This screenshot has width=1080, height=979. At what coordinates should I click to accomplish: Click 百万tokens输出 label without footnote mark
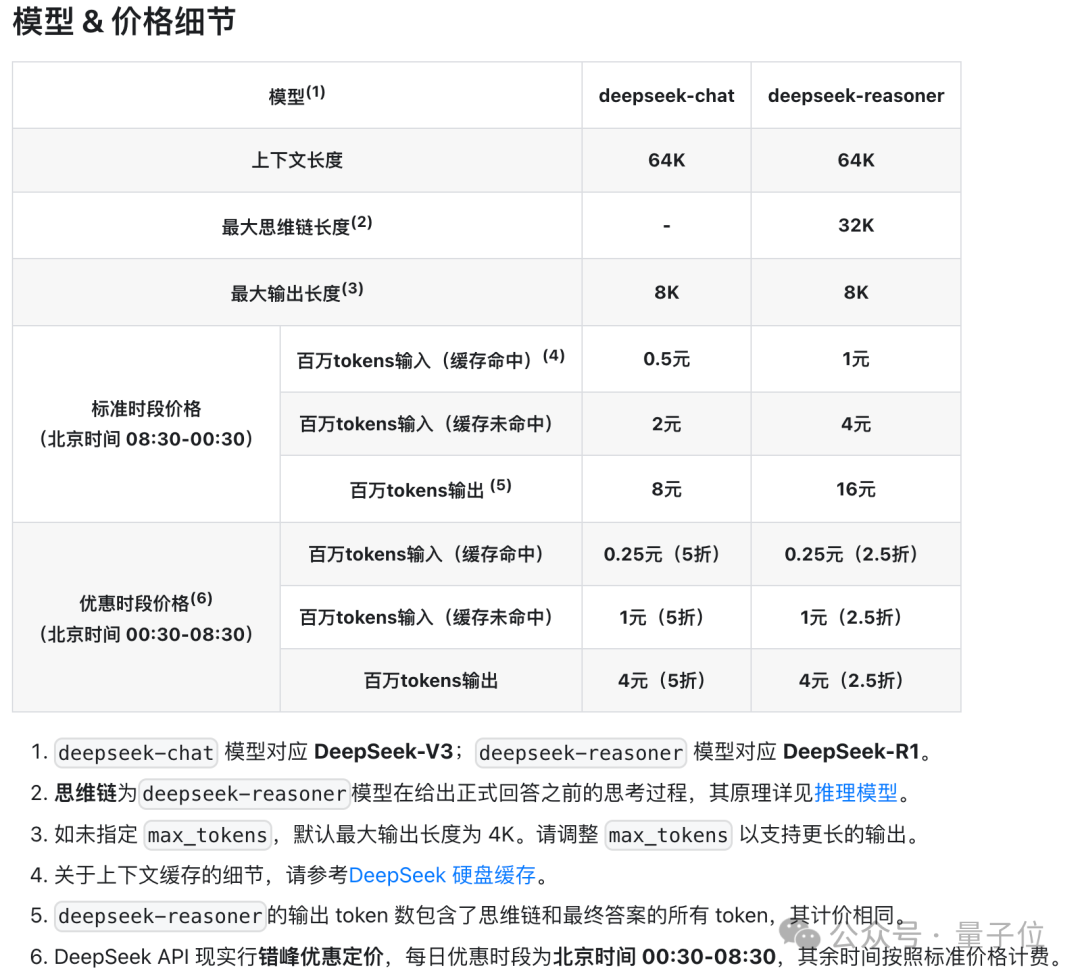[430, 681]
